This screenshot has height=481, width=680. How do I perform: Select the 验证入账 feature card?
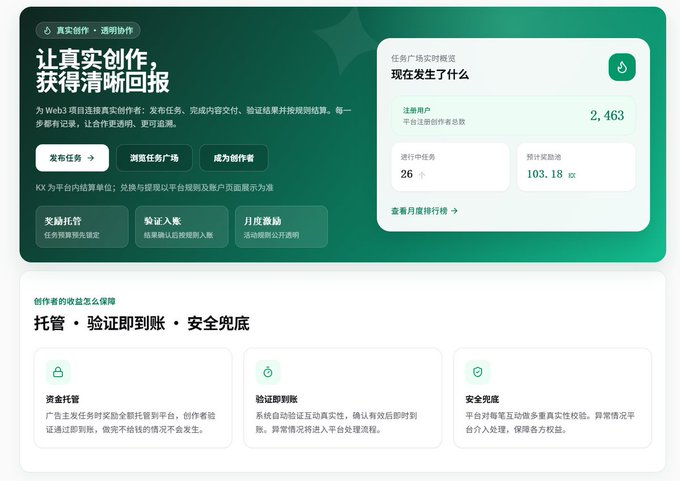[x=182, y=227]
